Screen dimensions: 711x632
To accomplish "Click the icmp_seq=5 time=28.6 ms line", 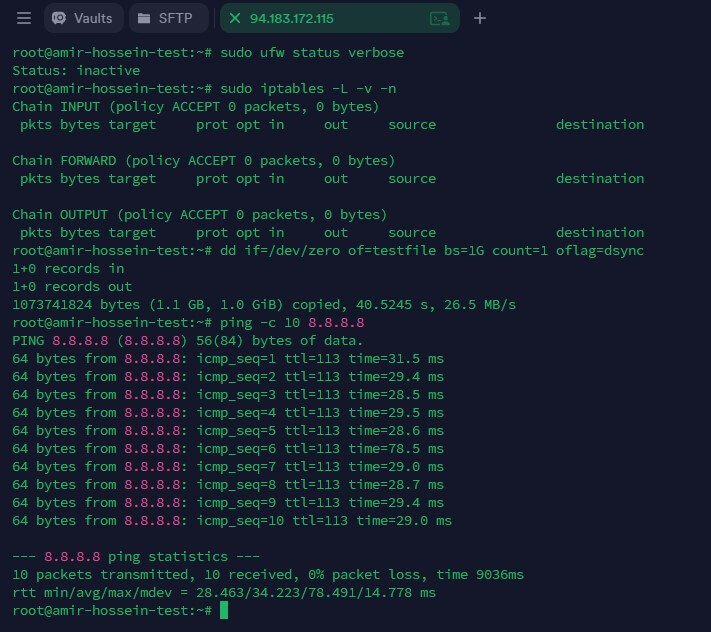I will pyautogui.click(x=228, y=430).
